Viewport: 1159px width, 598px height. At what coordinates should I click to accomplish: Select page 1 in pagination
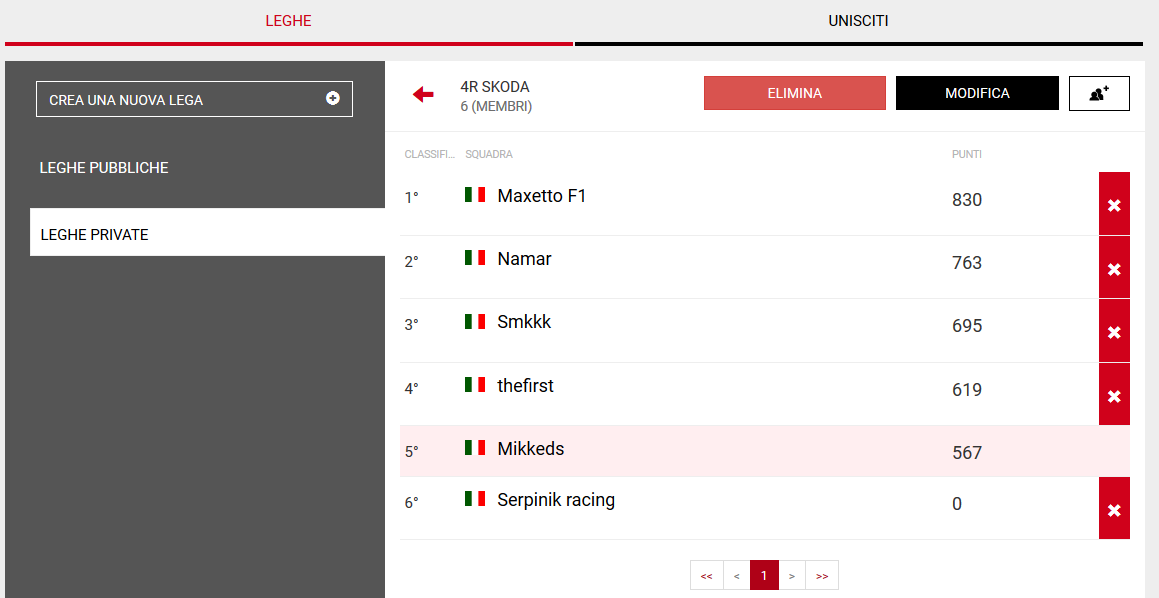(x=764, y=576)
